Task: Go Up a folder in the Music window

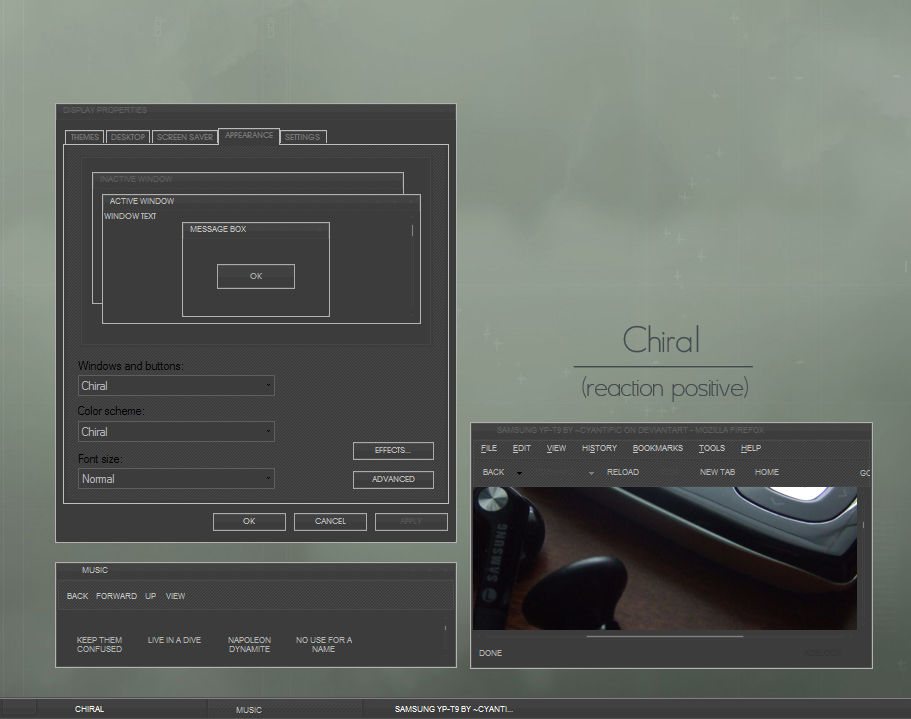Action: click(x=150, y=595)
